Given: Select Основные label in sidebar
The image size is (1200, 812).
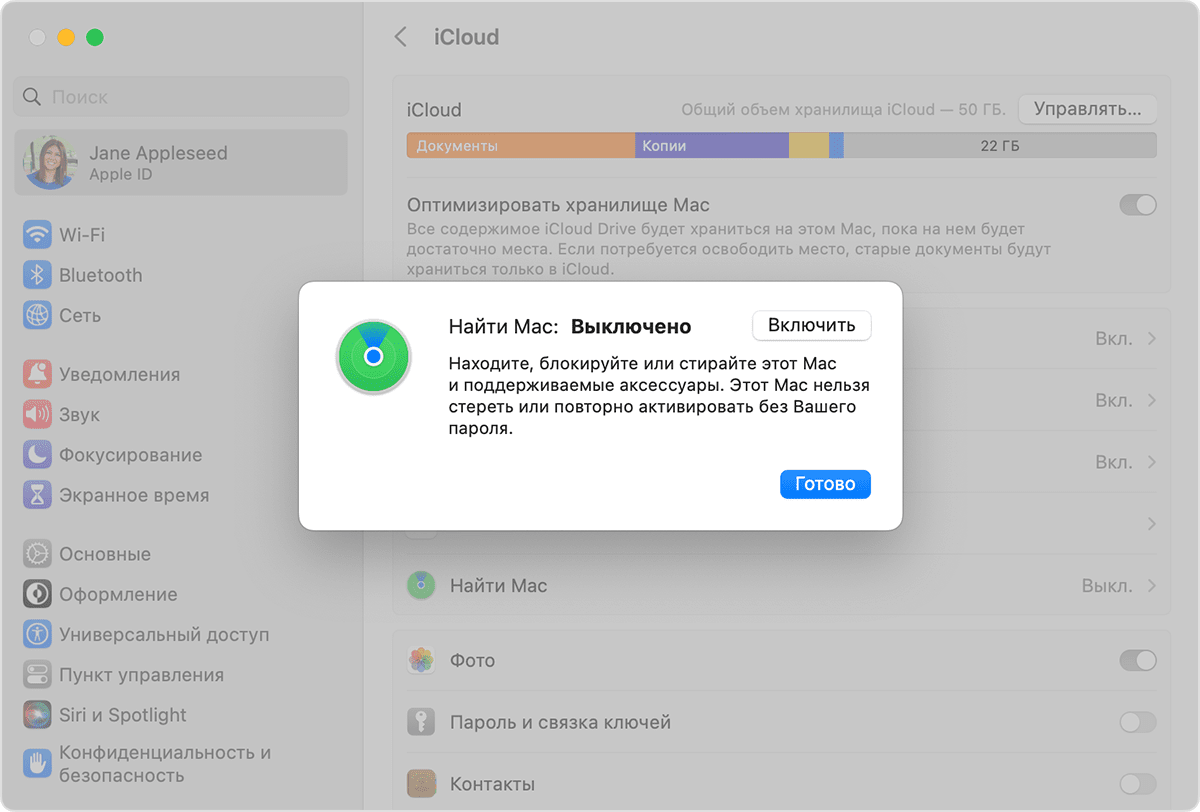Looking at the screenshot, I should [x=105, y=554].
